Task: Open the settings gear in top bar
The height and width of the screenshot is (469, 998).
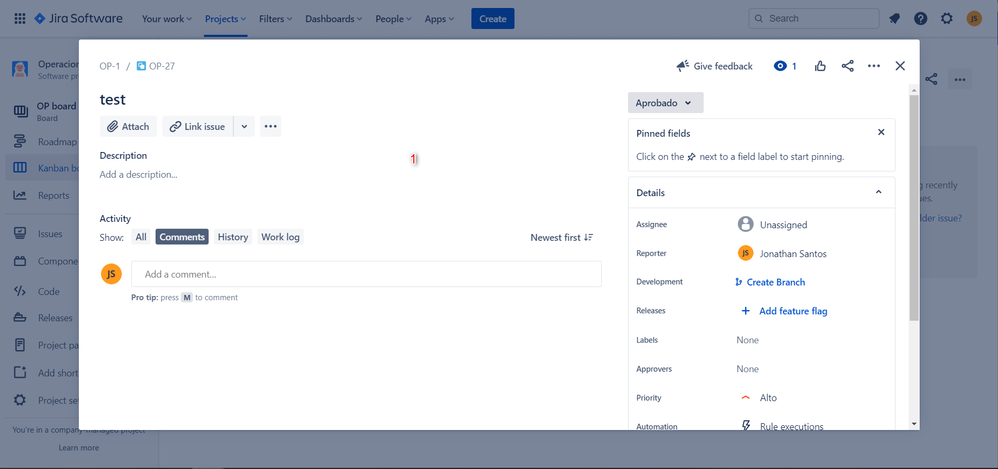Action: click(947, 18)
